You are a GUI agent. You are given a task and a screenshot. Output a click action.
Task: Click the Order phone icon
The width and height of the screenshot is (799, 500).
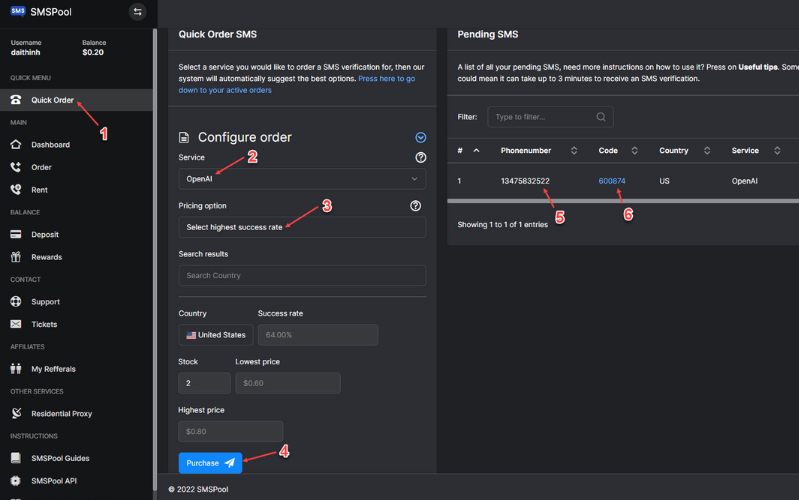coord(16,167)
